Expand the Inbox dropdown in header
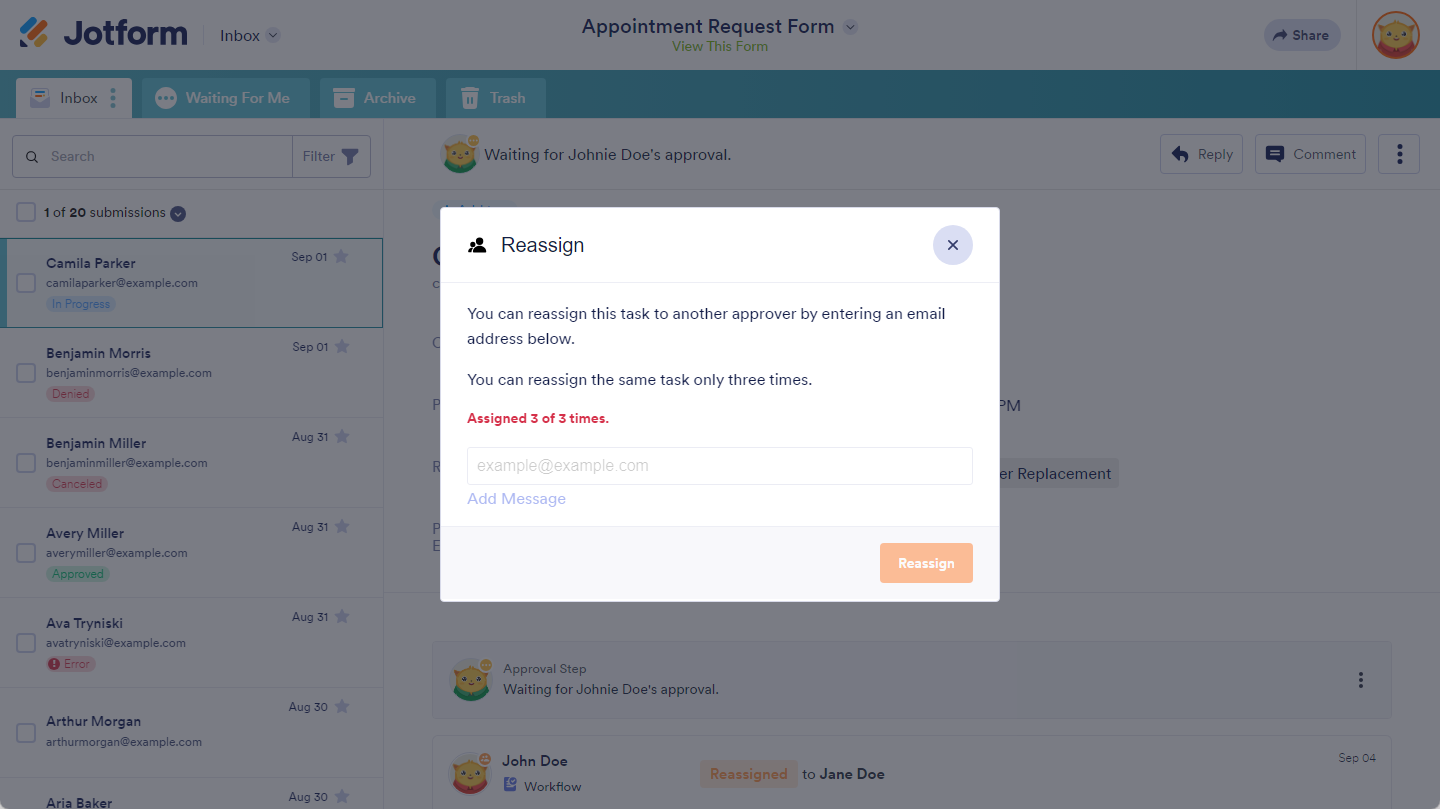The height and width of the screenshot is (809, 1440). [x=272, y=36]
